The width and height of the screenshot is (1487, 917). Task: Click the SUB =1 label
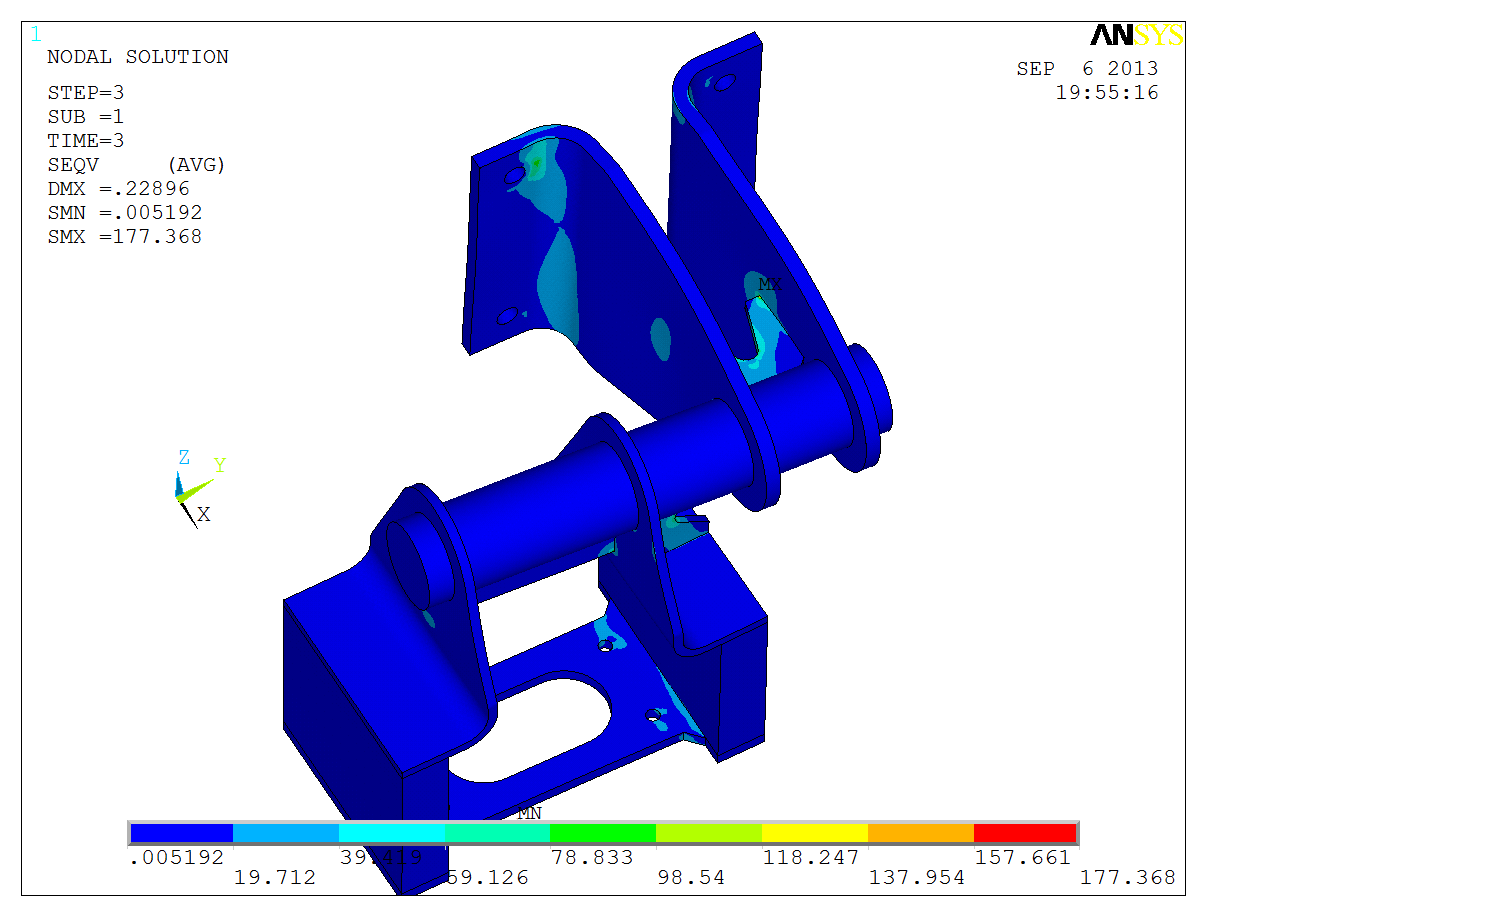tap(86, 117)
